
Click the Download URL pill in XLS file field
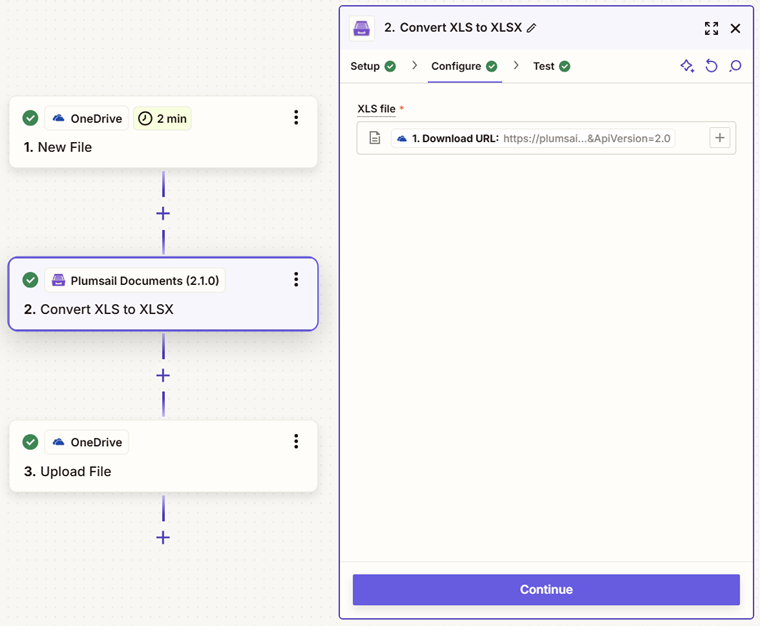pyautogui.click(x=533, y=139)
